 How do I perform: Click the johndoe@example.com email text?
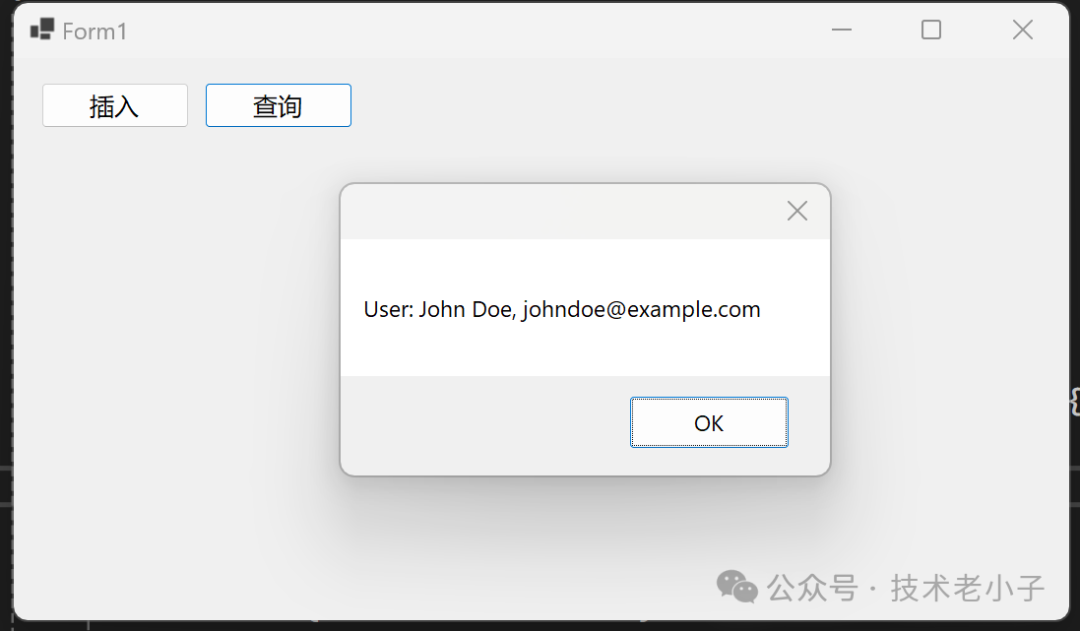(x=641, y=310)
